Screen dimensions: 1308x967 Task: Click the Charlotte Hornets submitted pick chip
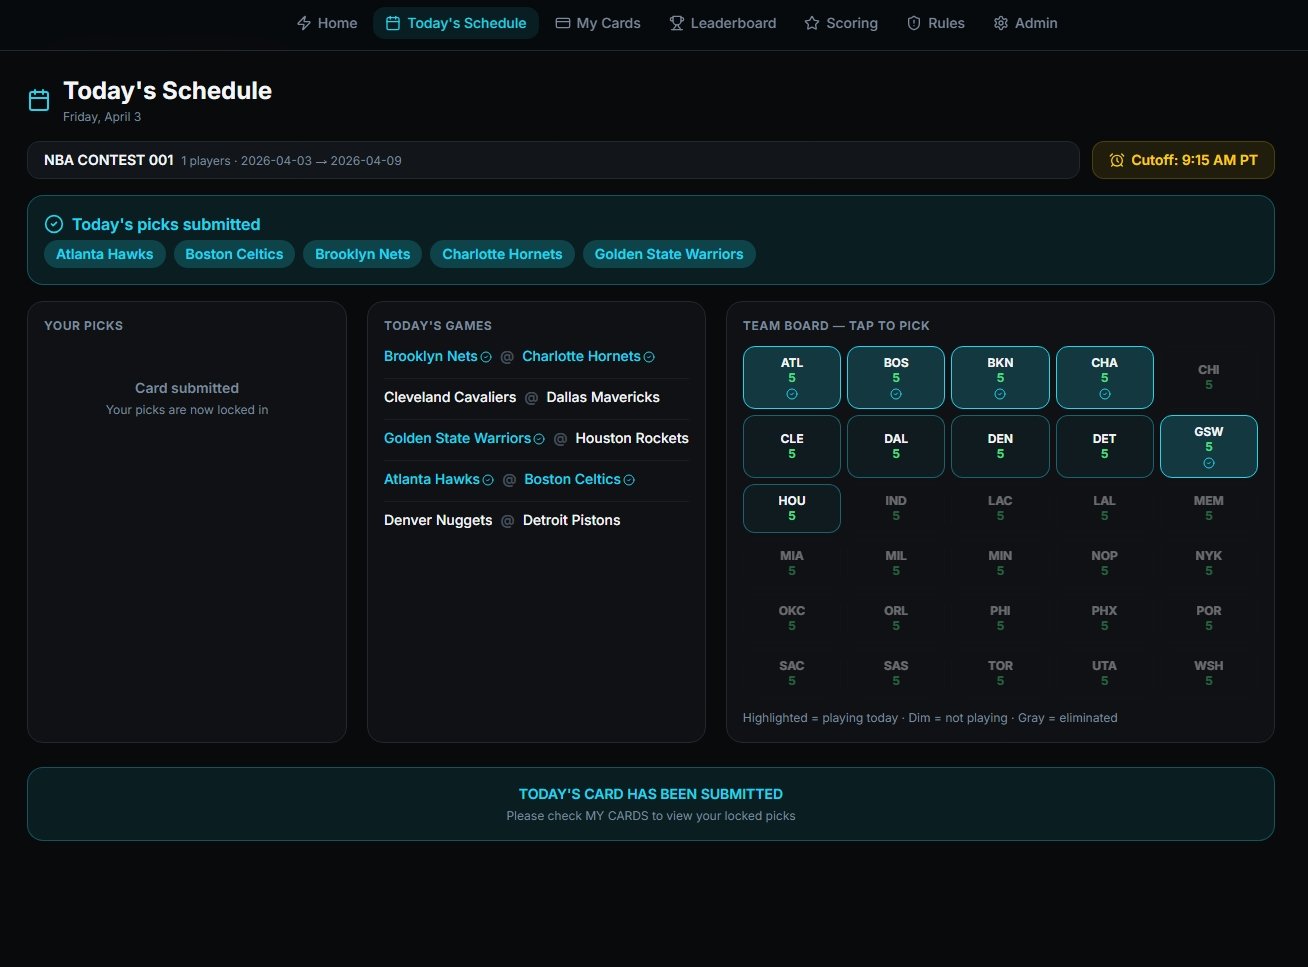click(502, 254)
